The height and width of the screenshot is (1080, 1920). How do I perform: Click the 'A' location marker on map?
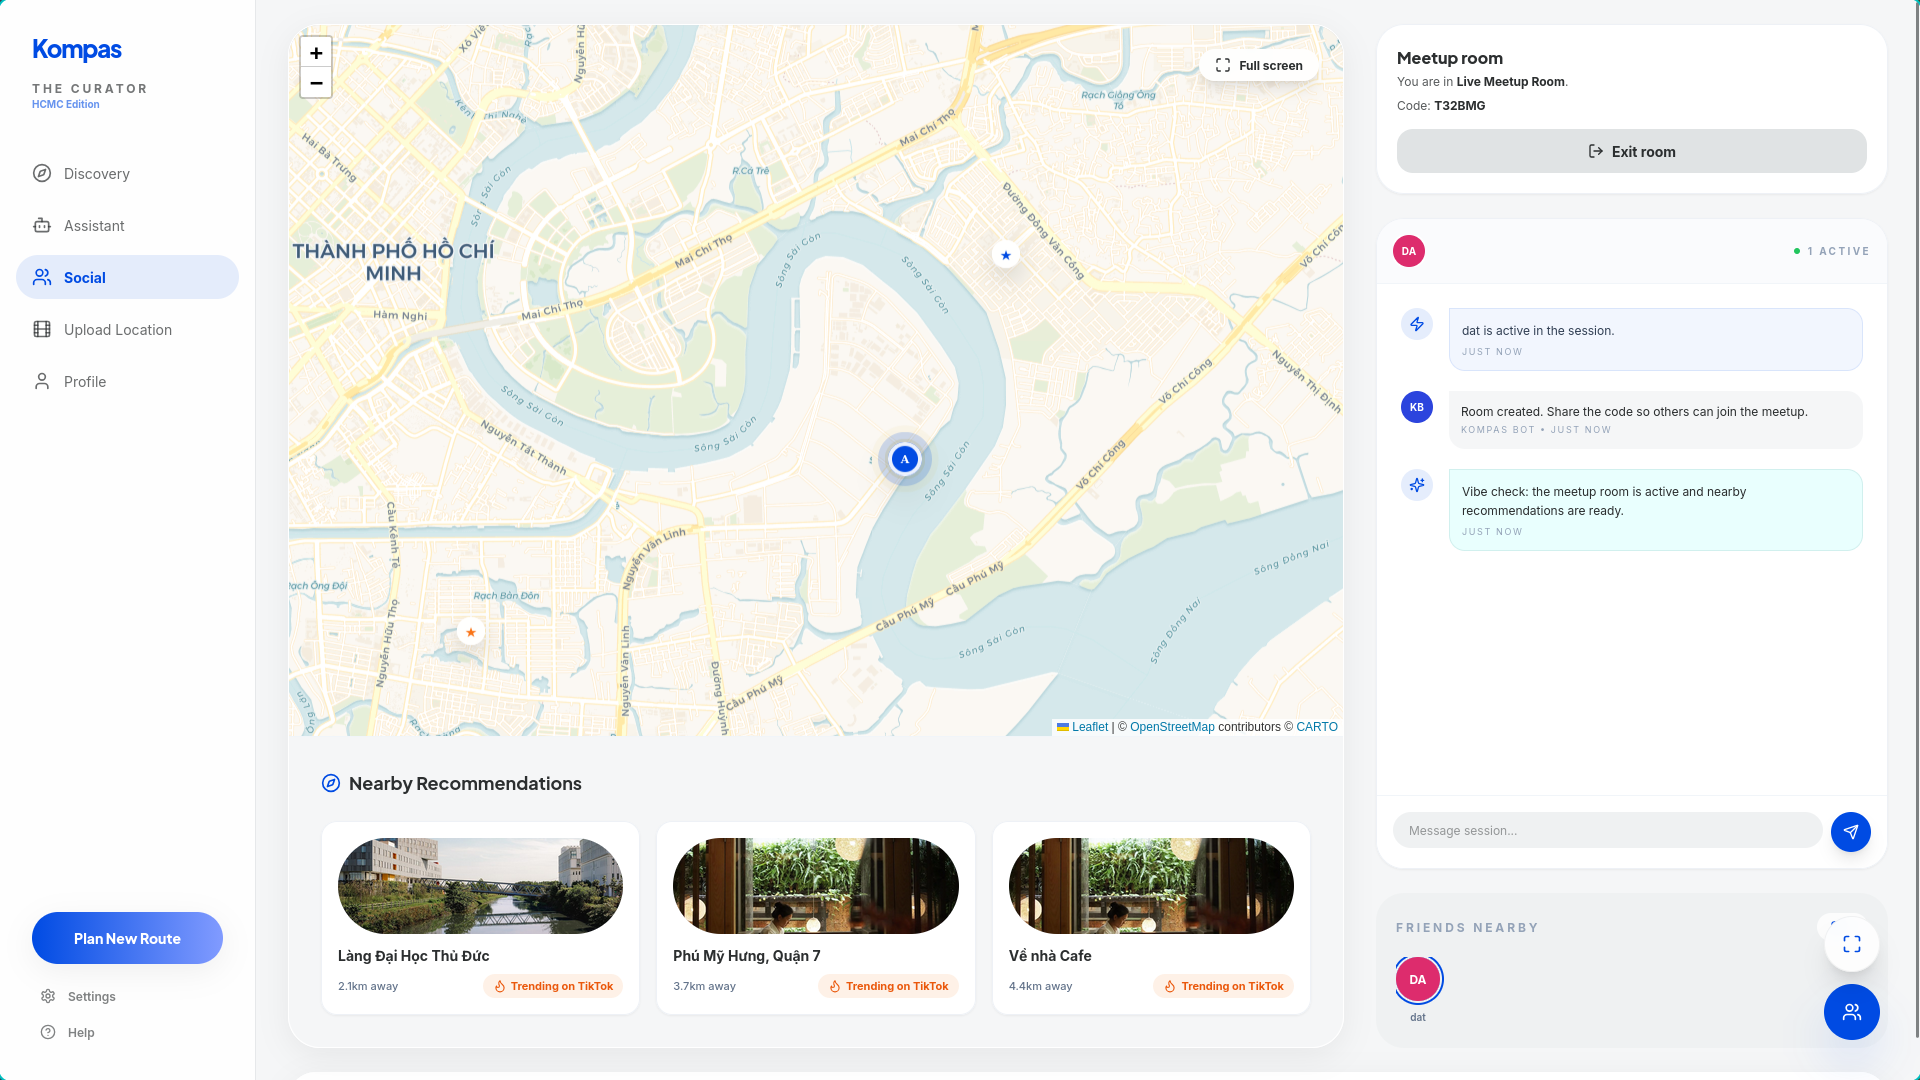pos(904,459)
